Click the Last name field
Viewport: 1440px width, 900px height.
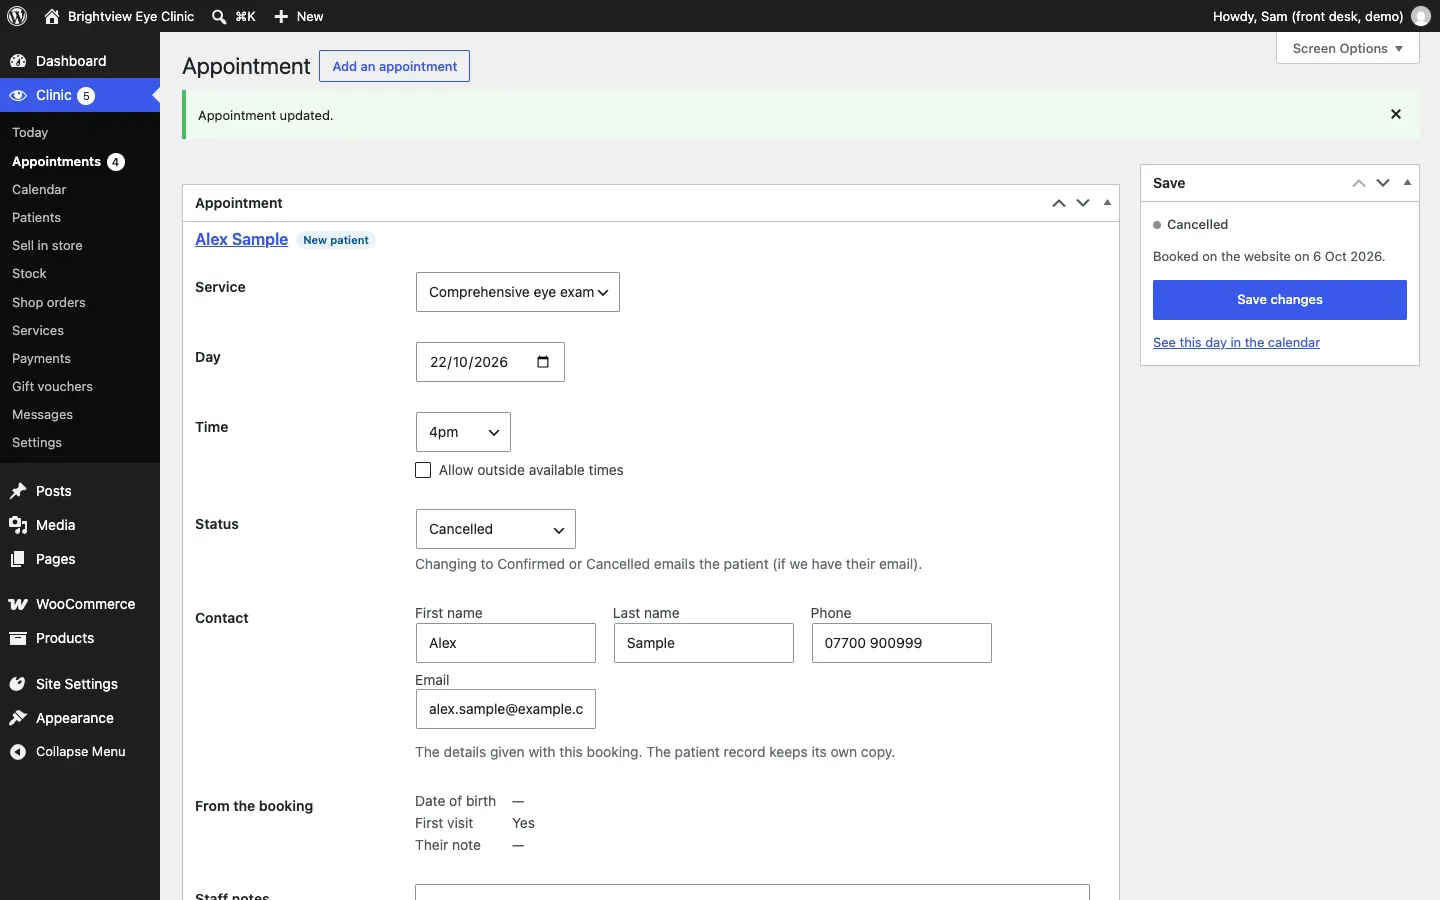(704, 643)
